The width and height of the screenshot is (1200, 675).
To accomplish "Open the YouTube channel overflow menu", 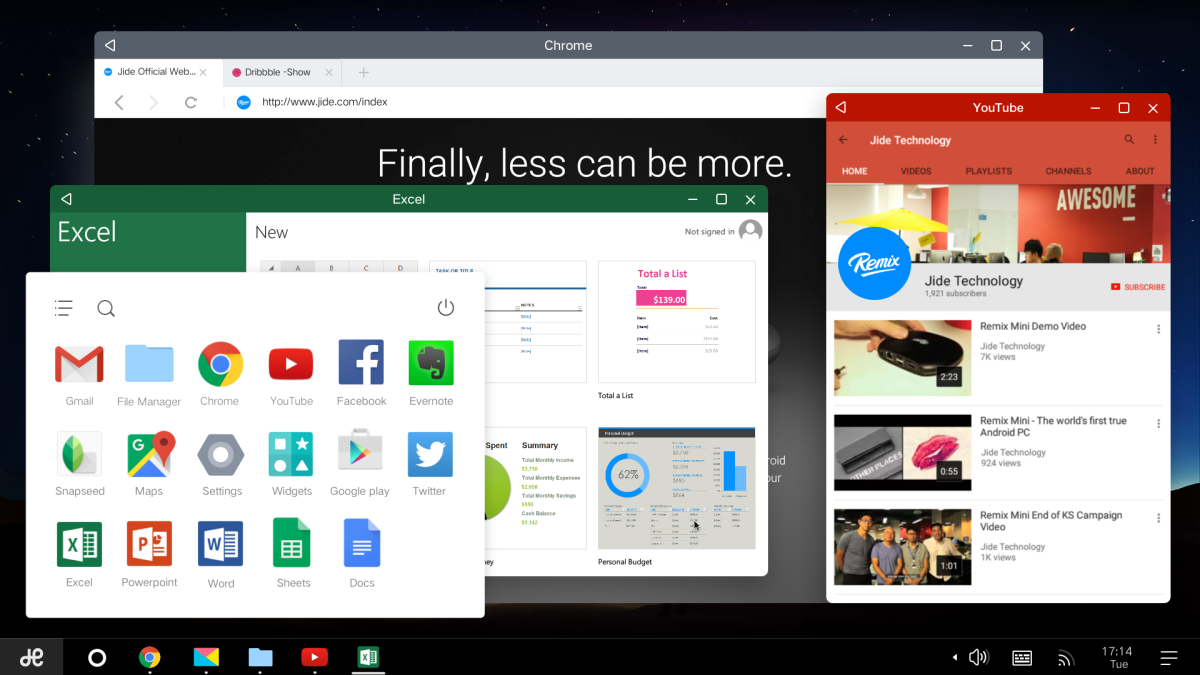I will click(1155, 140).
